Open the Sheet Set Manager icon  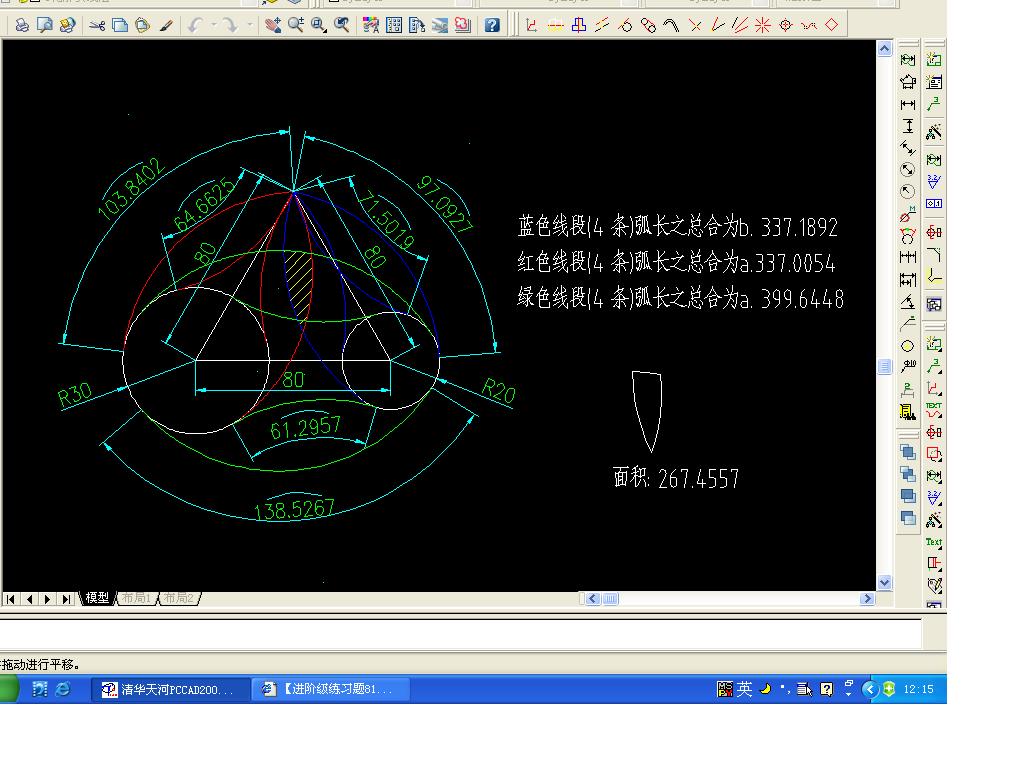pyautogui.click(x=440, y=25)
